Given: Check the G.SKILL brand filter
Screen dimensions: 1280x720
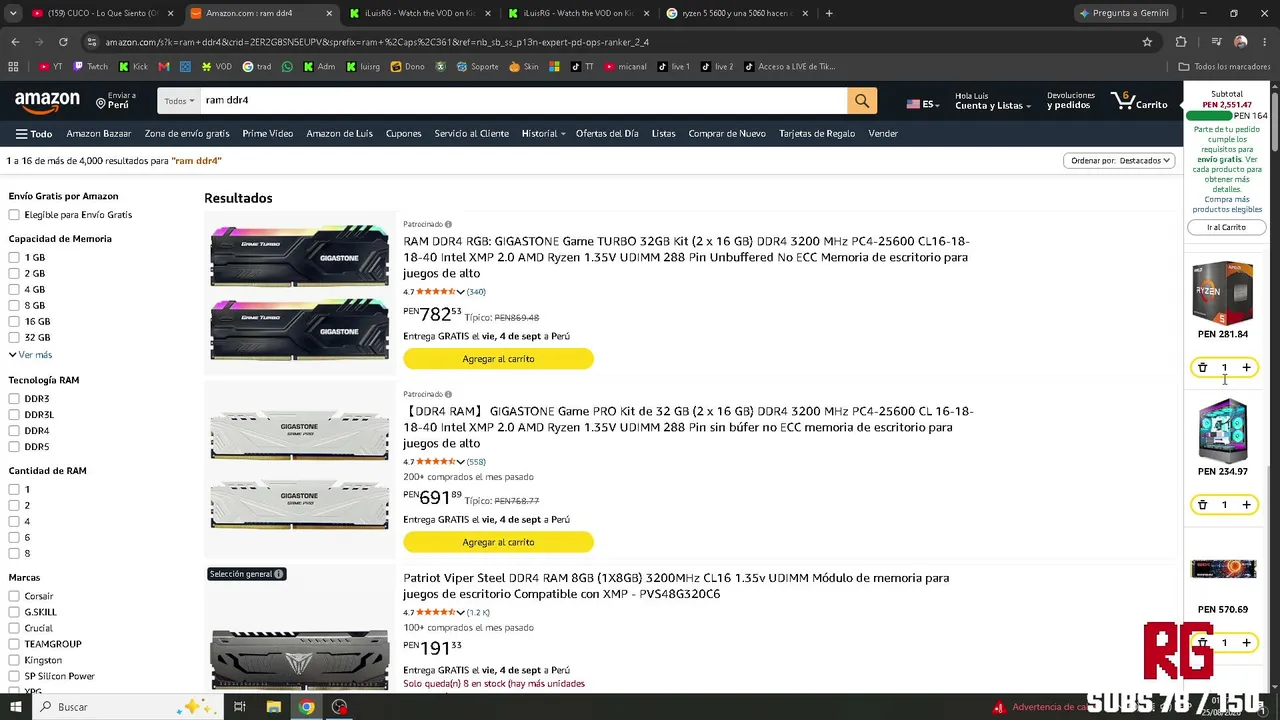Looking at the screenshot, I should 14,612.
